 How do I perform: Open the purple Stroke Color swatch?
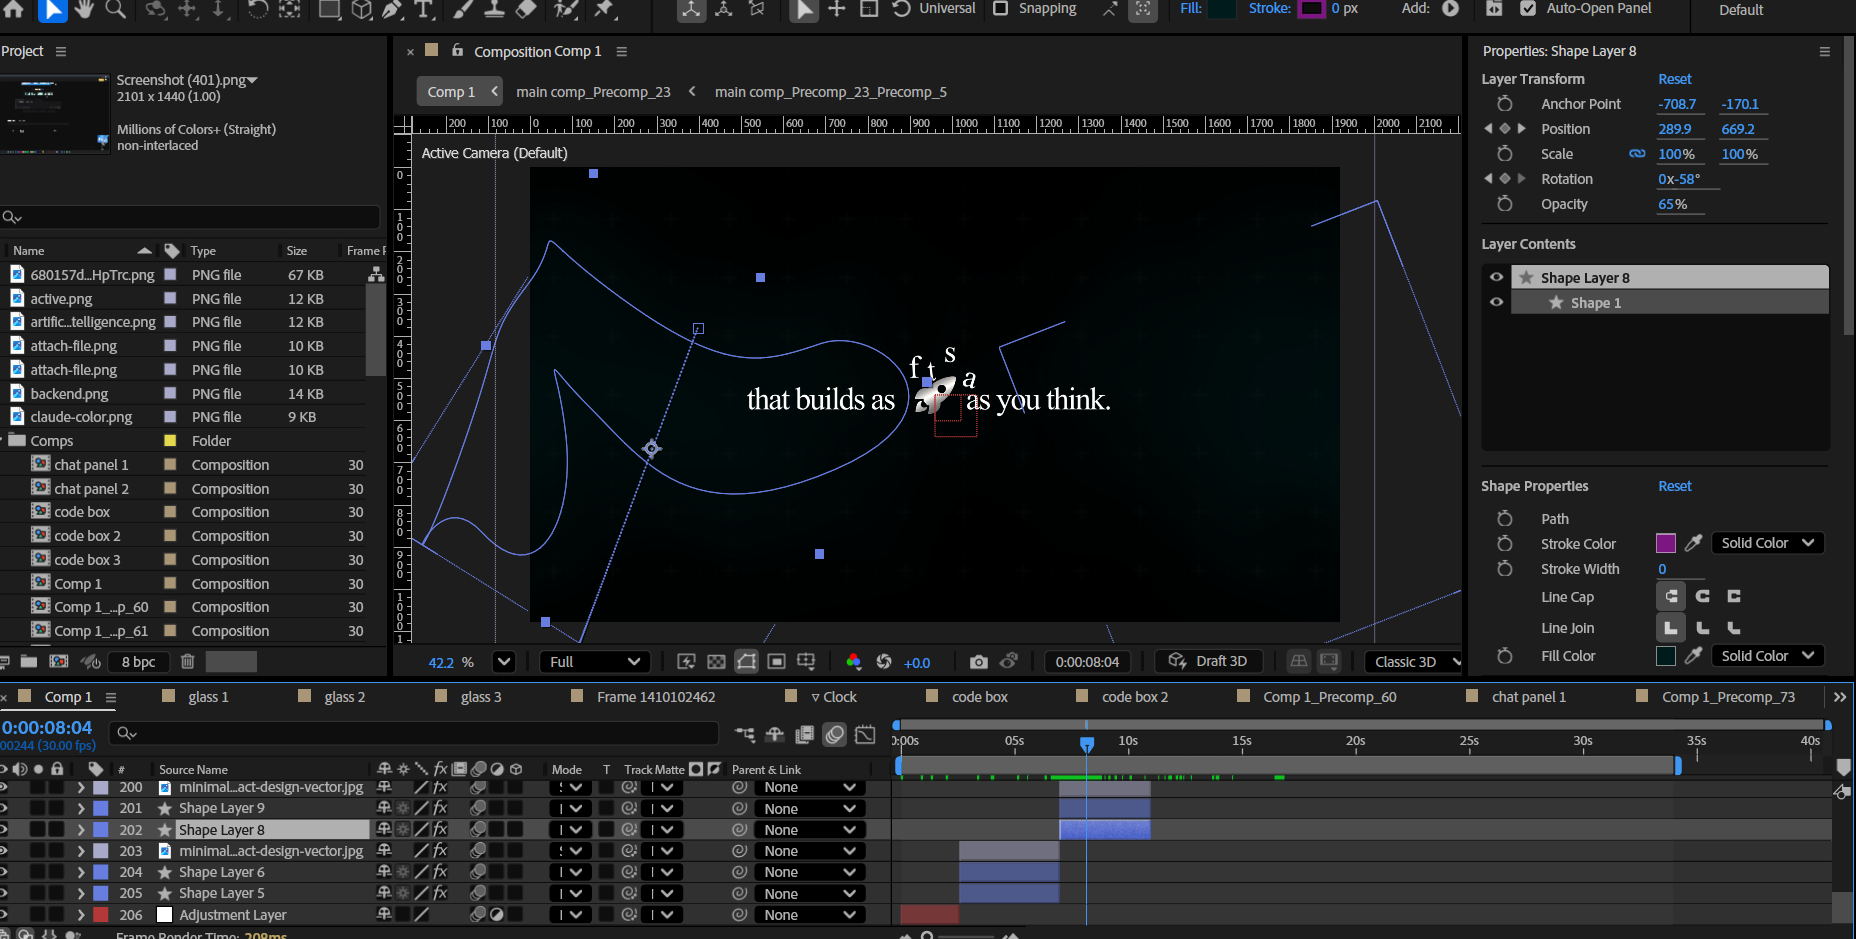click(x=1665, y=543)
